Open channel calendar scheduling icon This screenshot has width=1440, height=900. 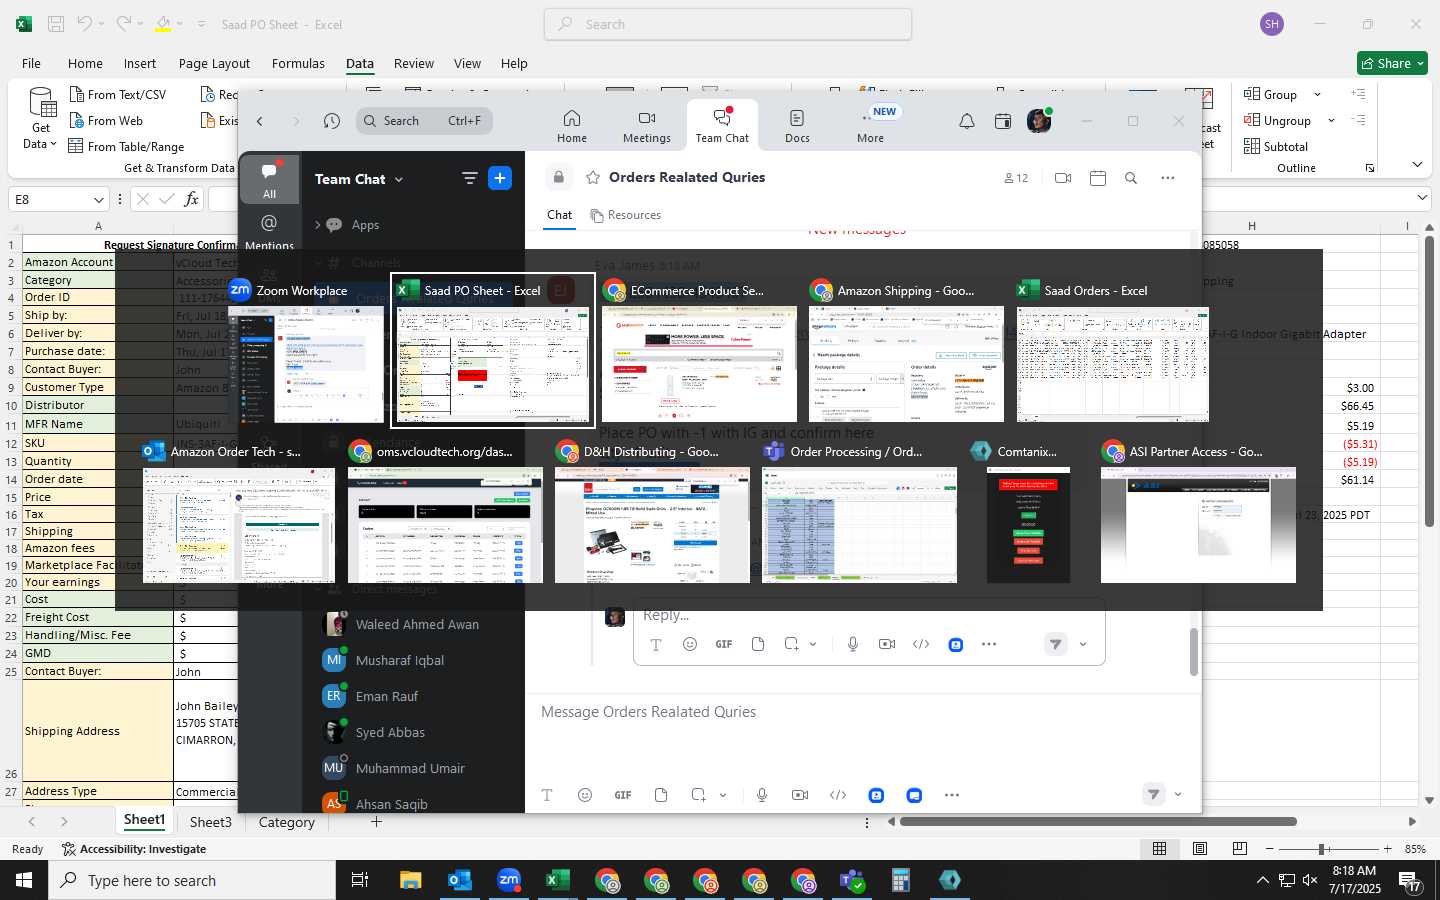point(1098,178)
